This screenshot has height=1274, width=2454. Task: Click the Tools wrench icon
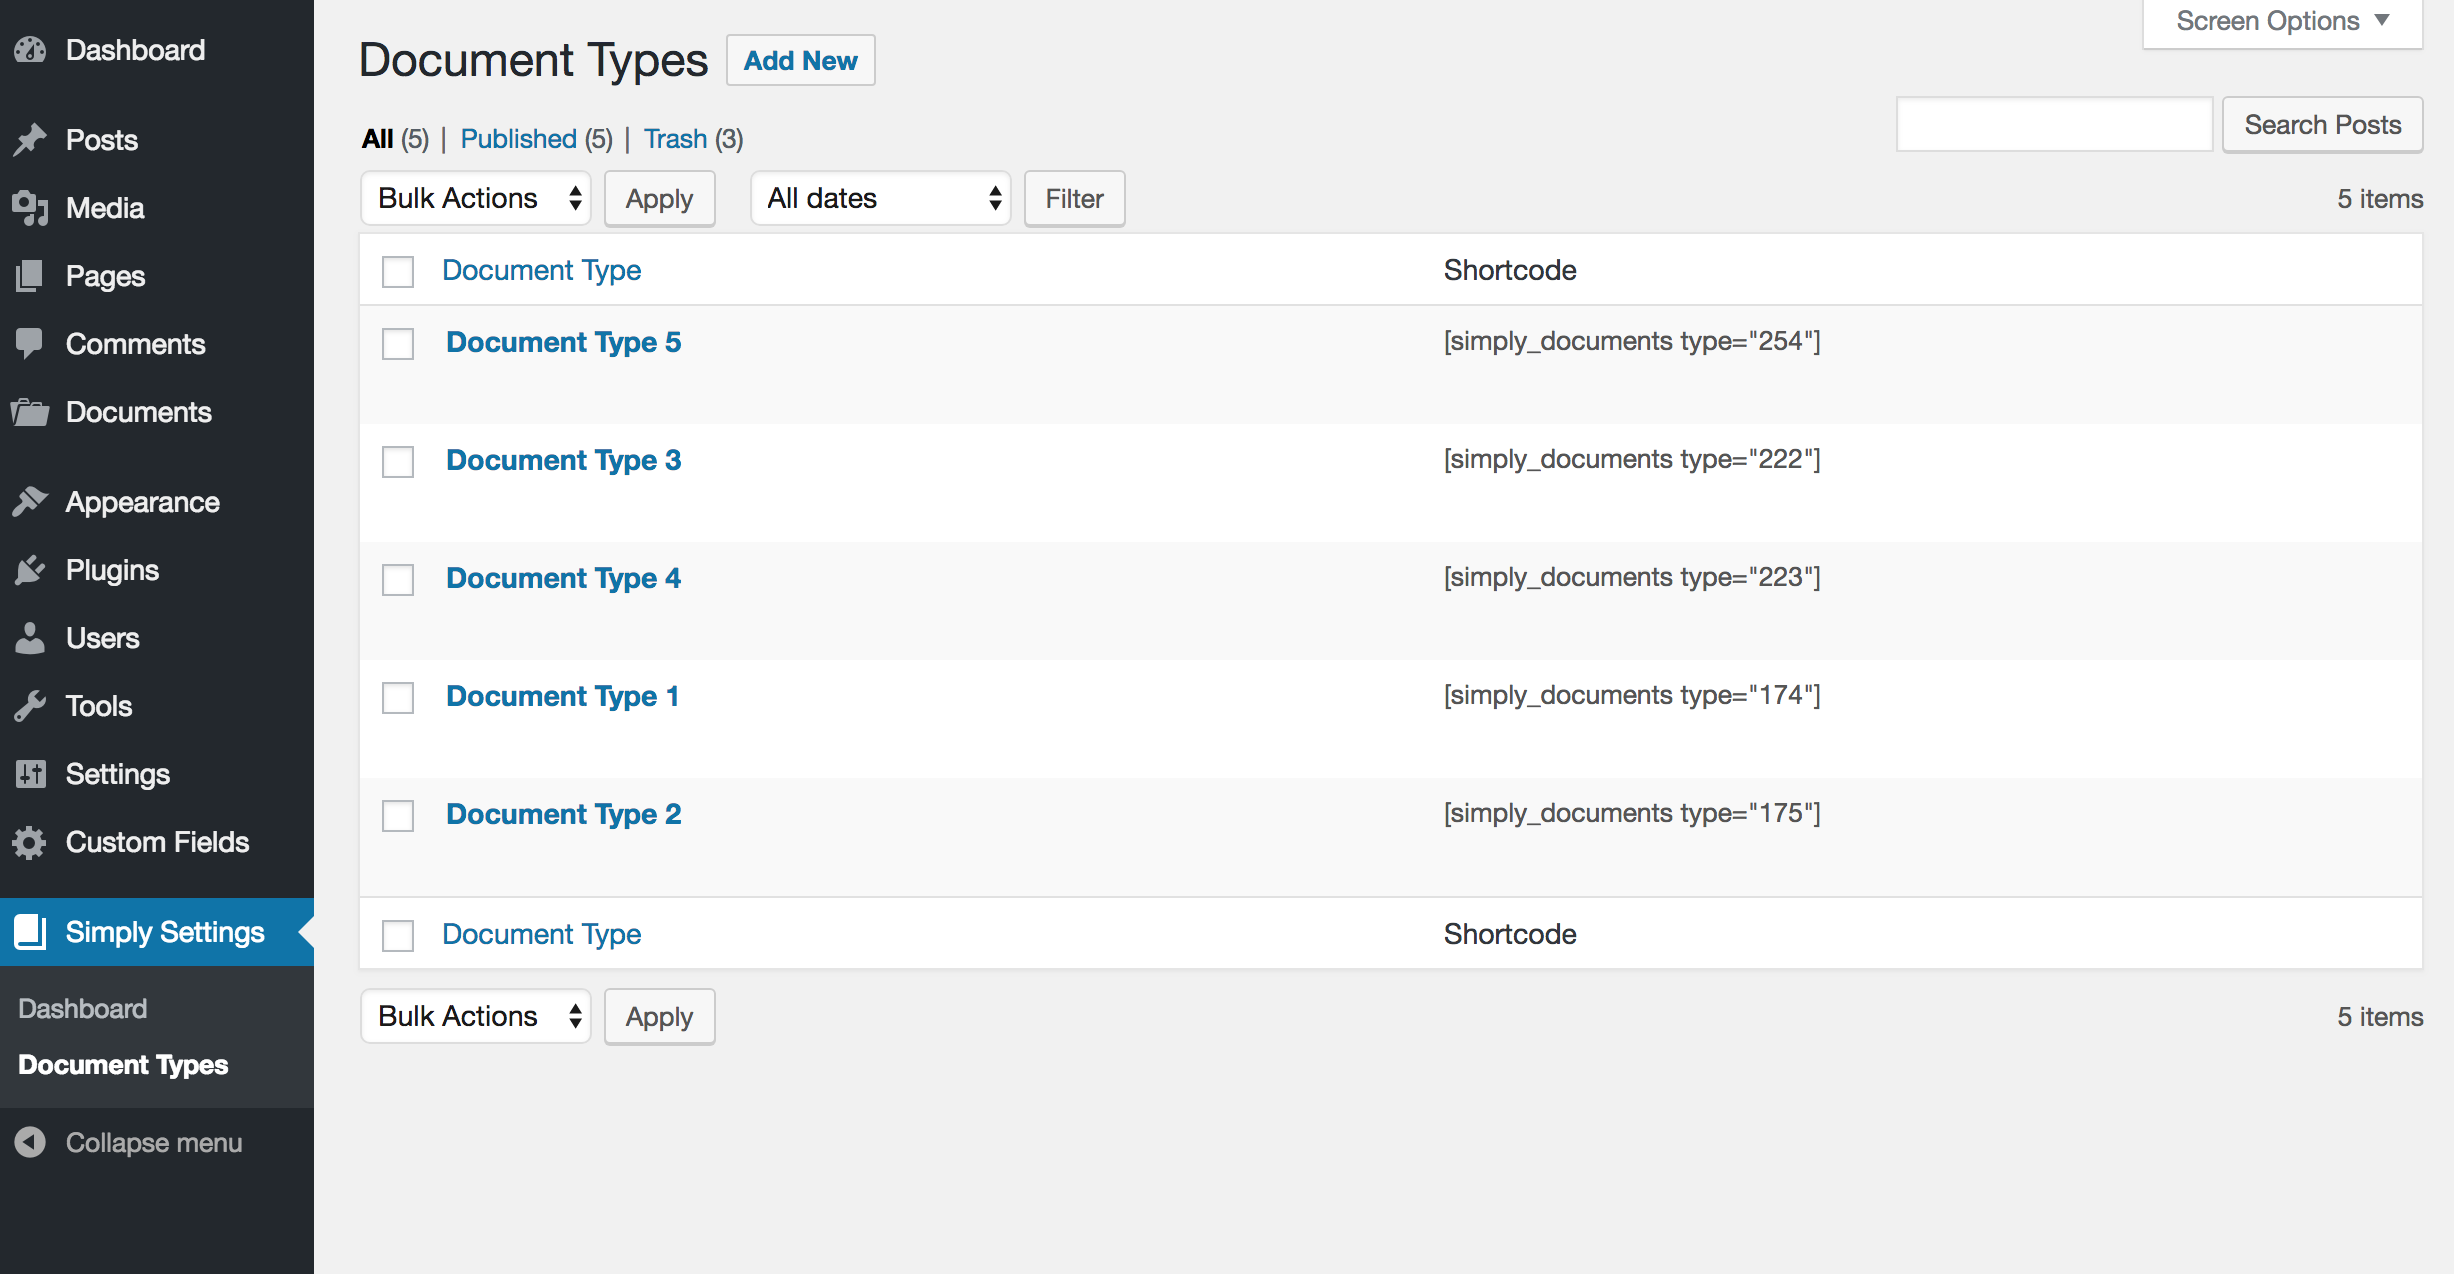tap(30, 706)
